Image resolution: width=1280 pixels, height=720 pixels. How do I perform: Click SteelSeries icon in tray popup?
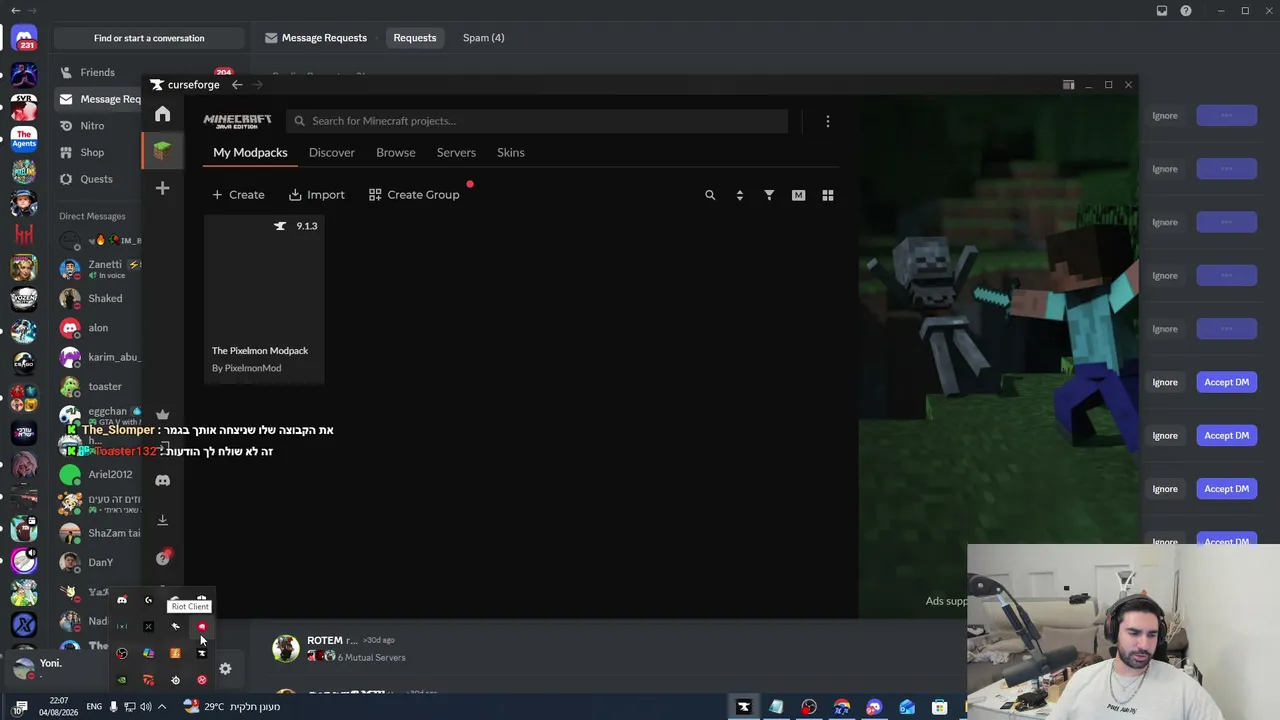point(175,680)
